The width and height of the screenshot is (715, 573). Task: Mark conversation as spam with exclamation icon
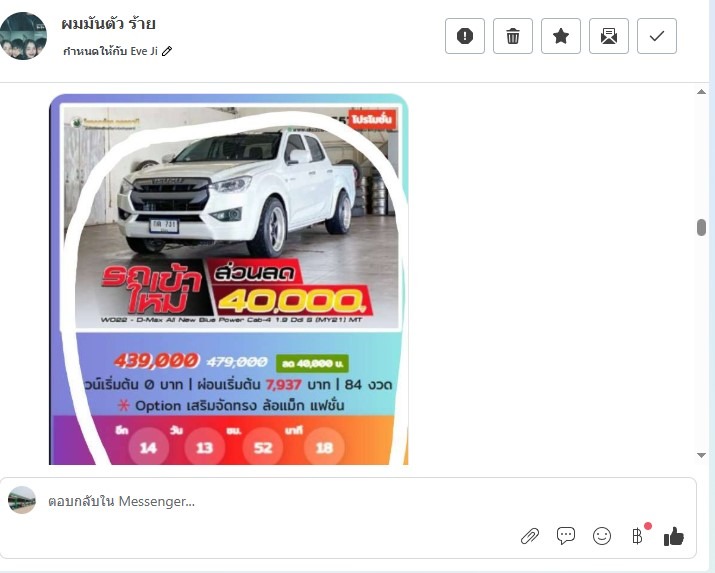click(465, 36)
